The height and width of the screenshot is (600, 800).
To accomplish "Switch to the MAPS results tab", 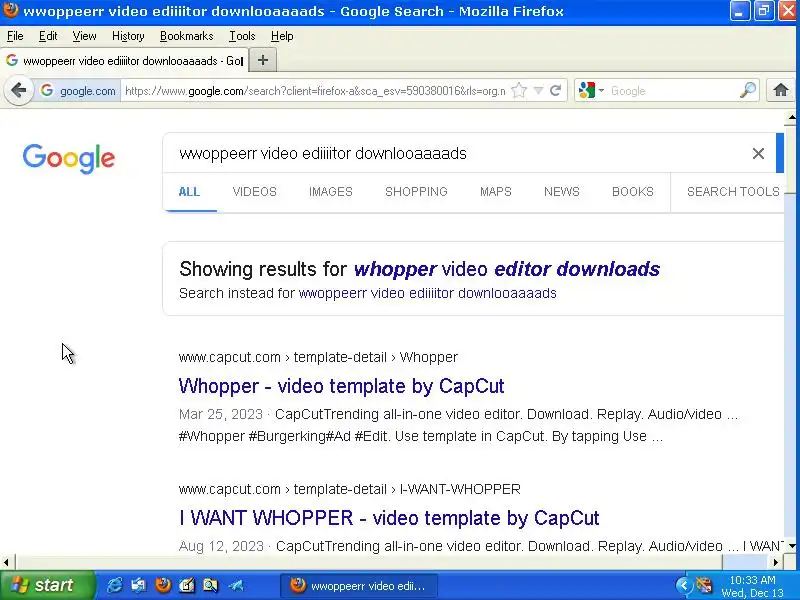I will tap(495, 192).
